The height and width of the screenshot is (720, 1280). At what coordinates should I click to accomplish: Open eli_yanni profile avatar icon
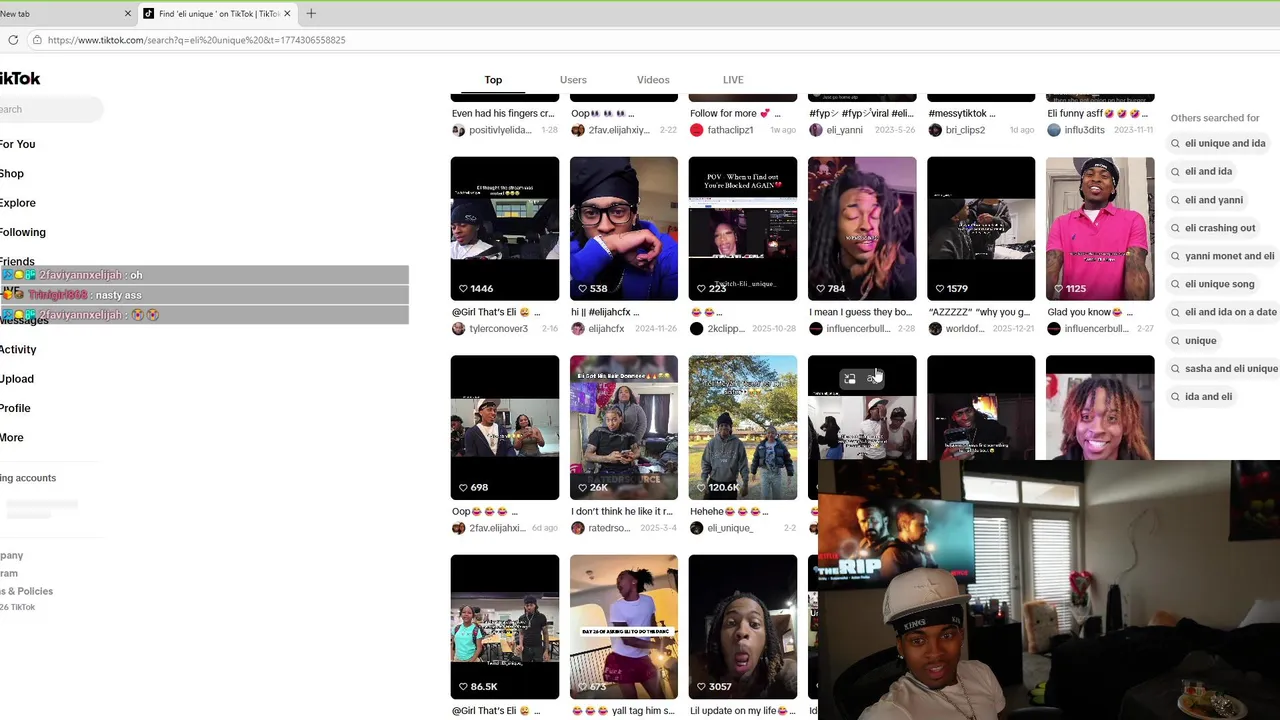point(815,130)
